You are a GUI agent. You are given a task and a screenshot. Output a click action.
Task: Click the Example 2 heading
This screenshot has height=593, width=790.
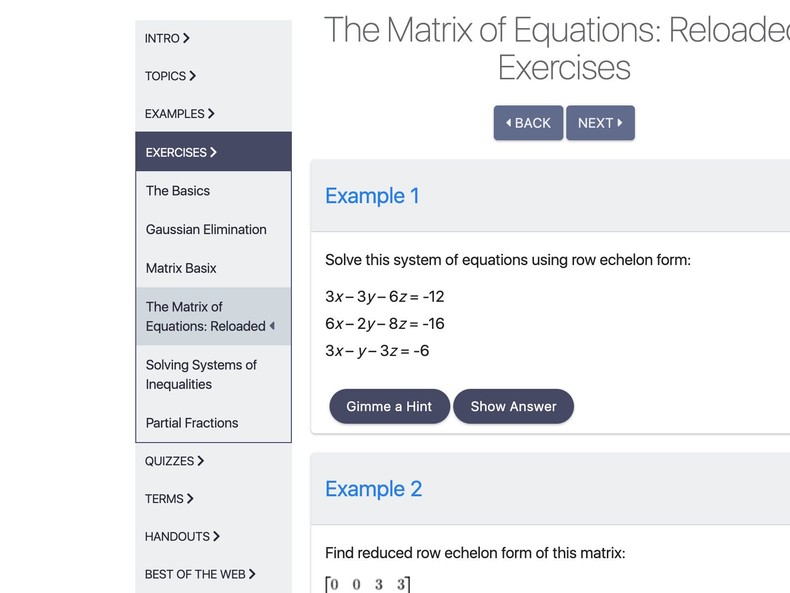pyautogui.click(x=373, y=489)
